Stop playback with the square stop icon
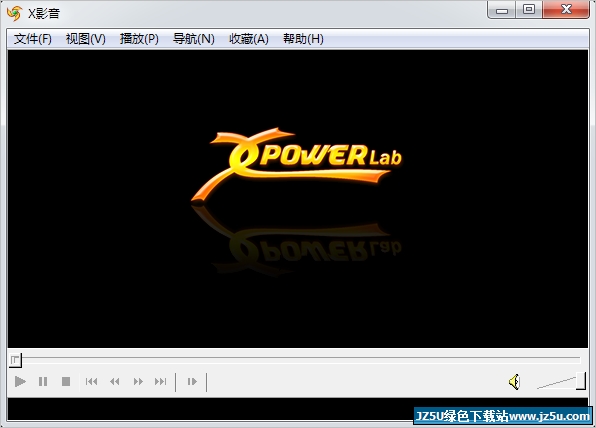The height and width of the screenshot is (428, 596). [x=66, y=381]
